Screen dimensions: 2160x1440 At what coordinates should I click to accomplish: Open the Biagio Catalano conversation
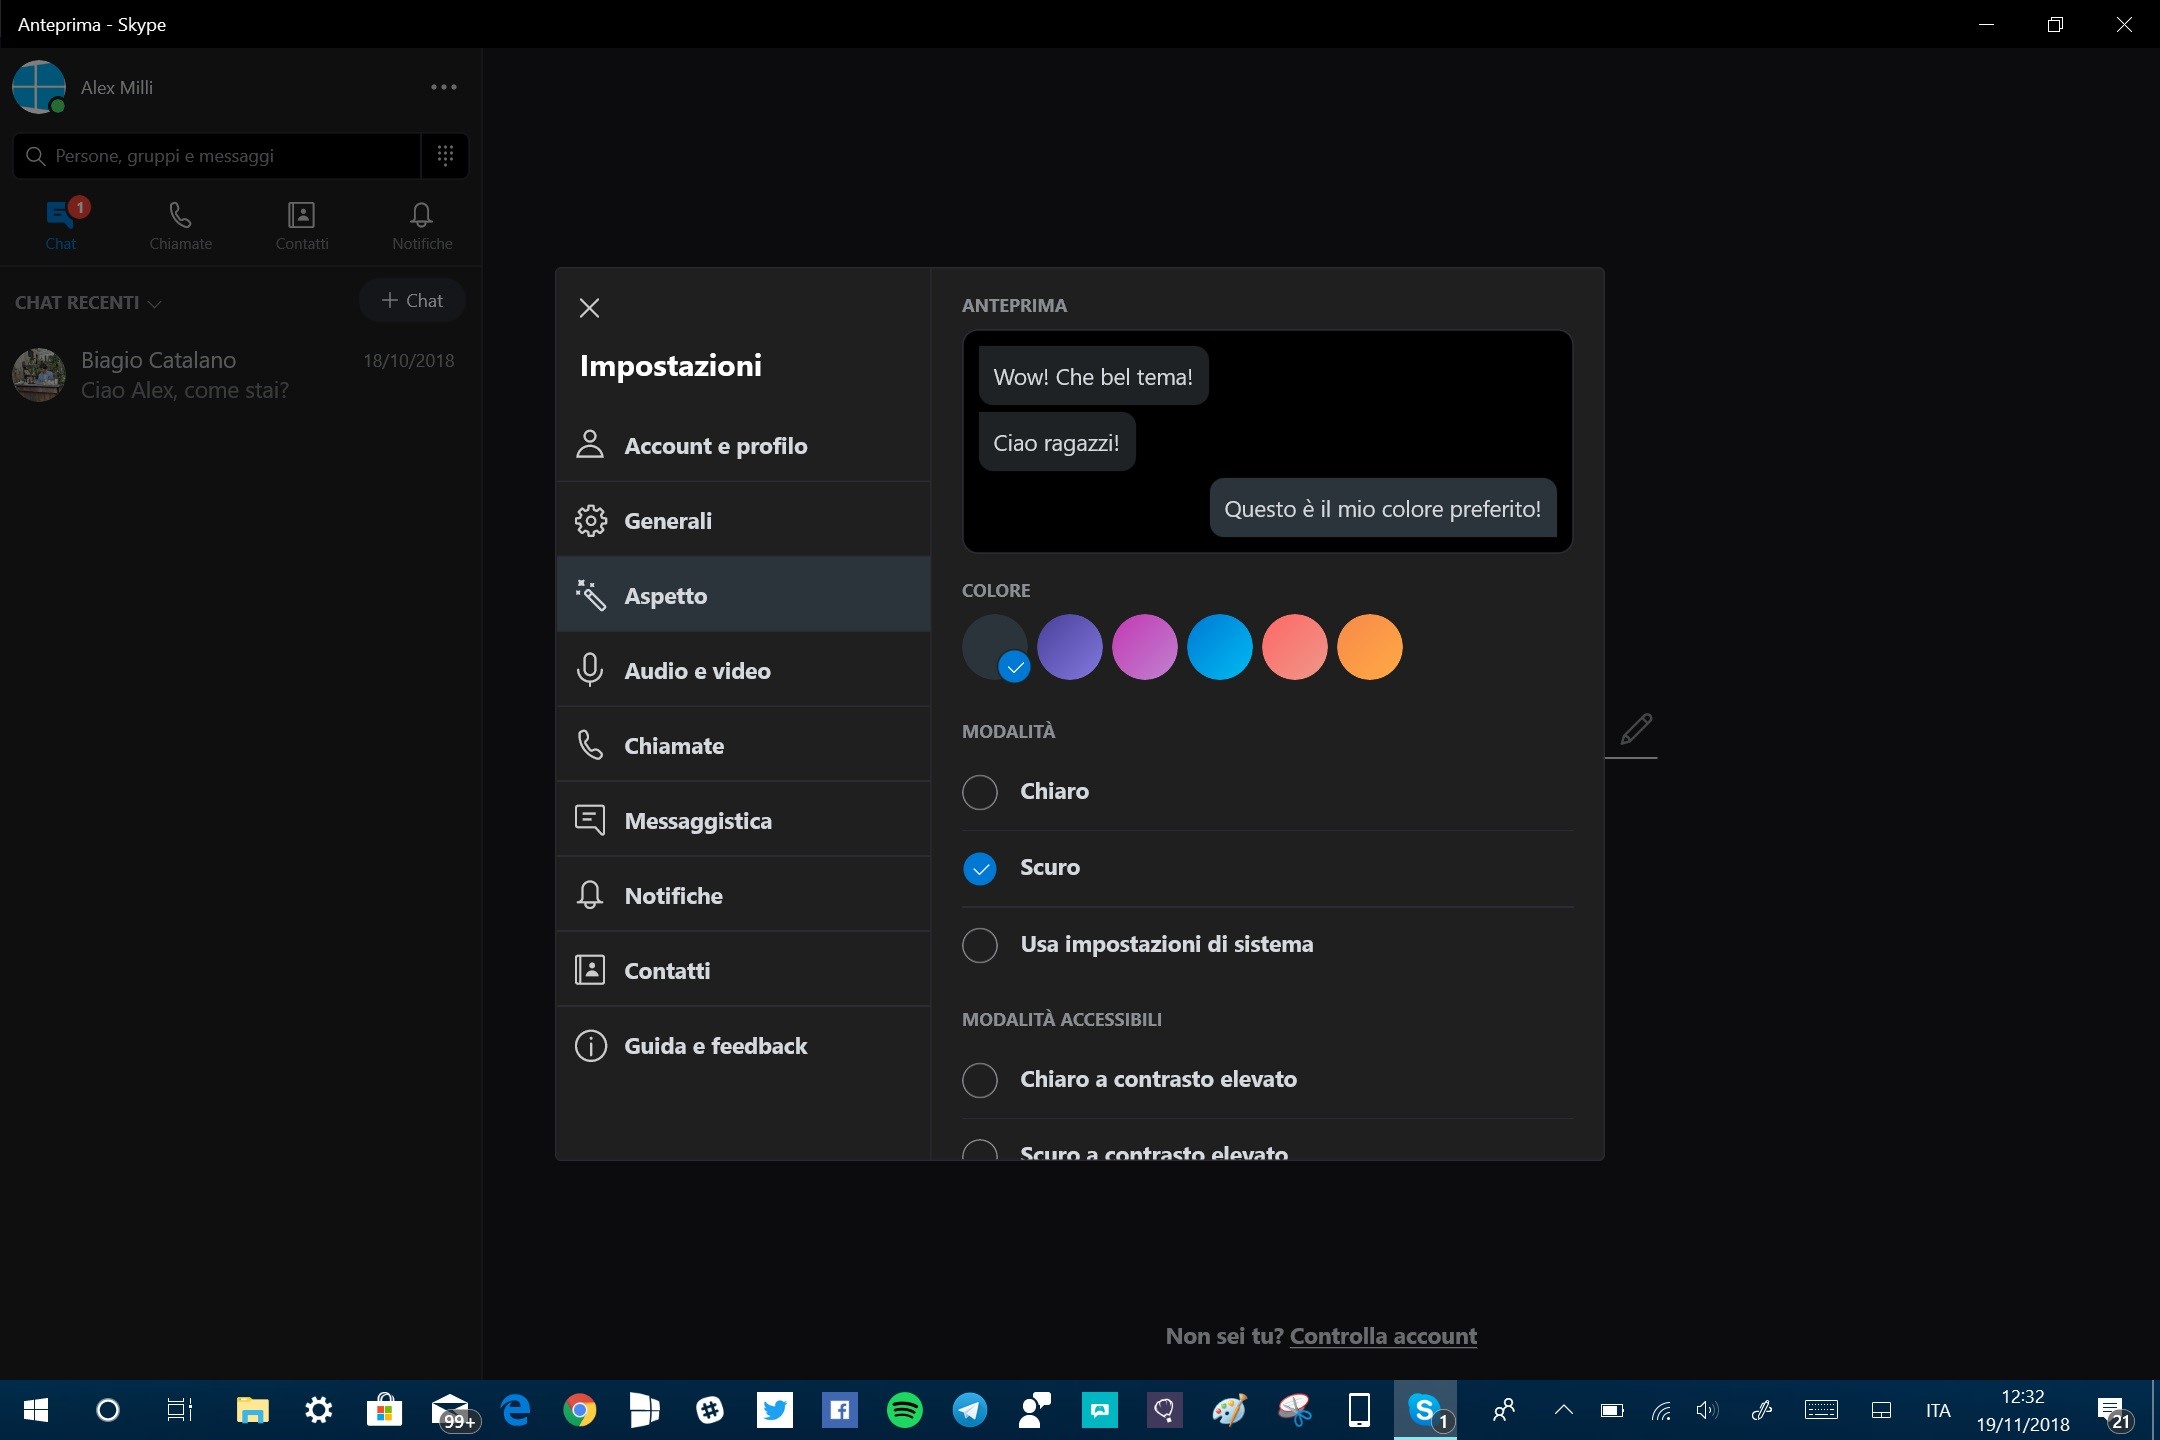[240, 375]
